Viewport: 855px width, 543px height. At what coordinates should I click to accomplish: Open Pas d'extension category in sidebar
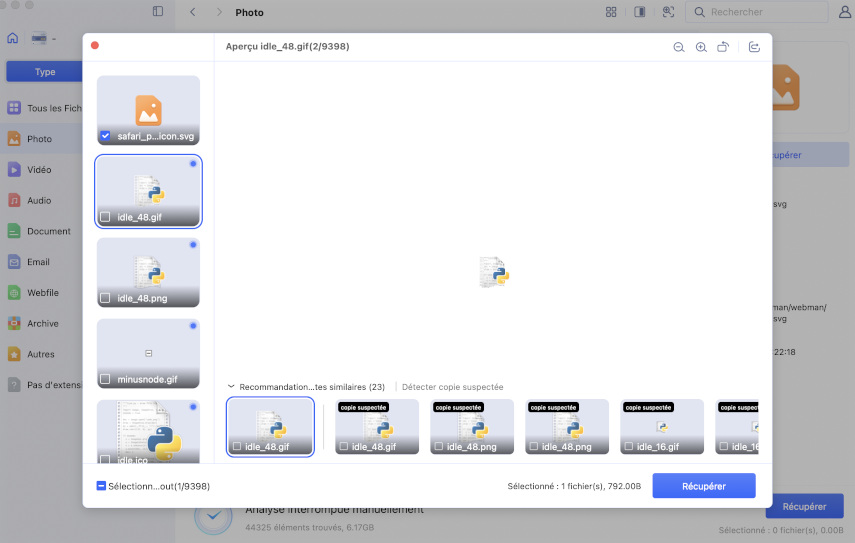pyautogui.click(x=44, y=385)
